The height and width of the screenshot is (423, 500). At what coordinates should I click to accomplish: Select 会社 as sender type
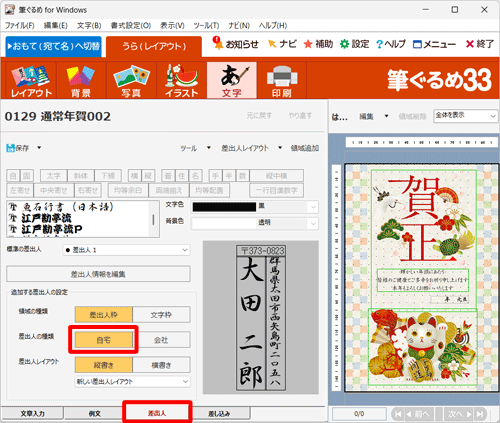[161, 340]
